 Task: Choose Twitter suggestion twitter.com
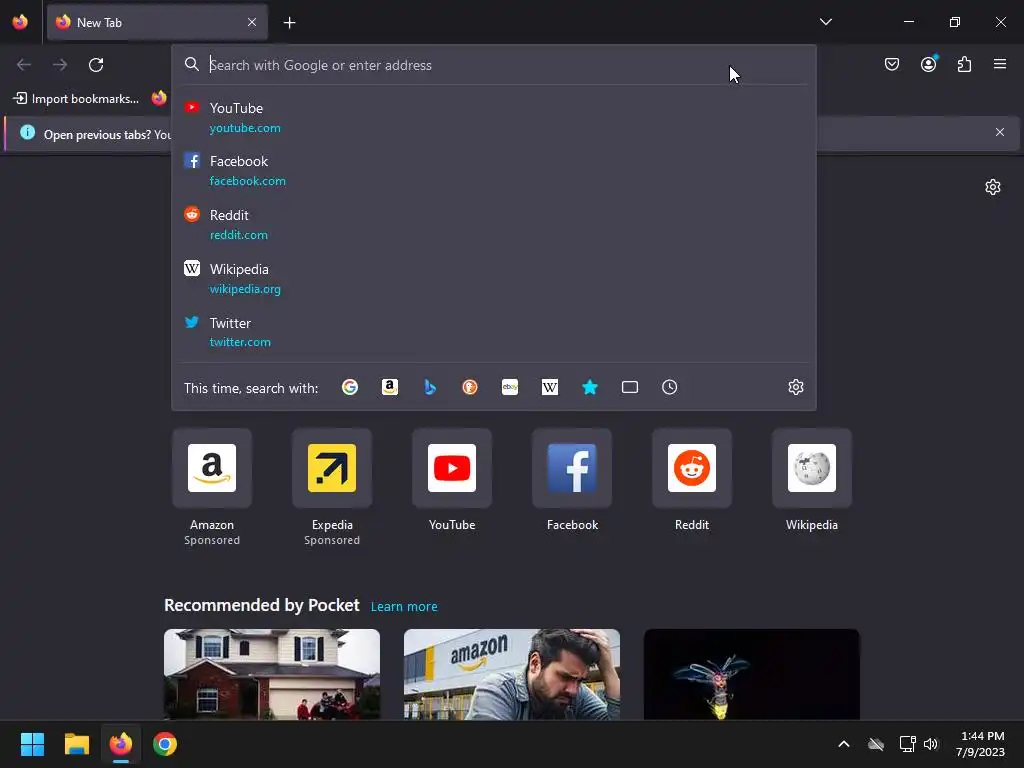tap(494, 332)
